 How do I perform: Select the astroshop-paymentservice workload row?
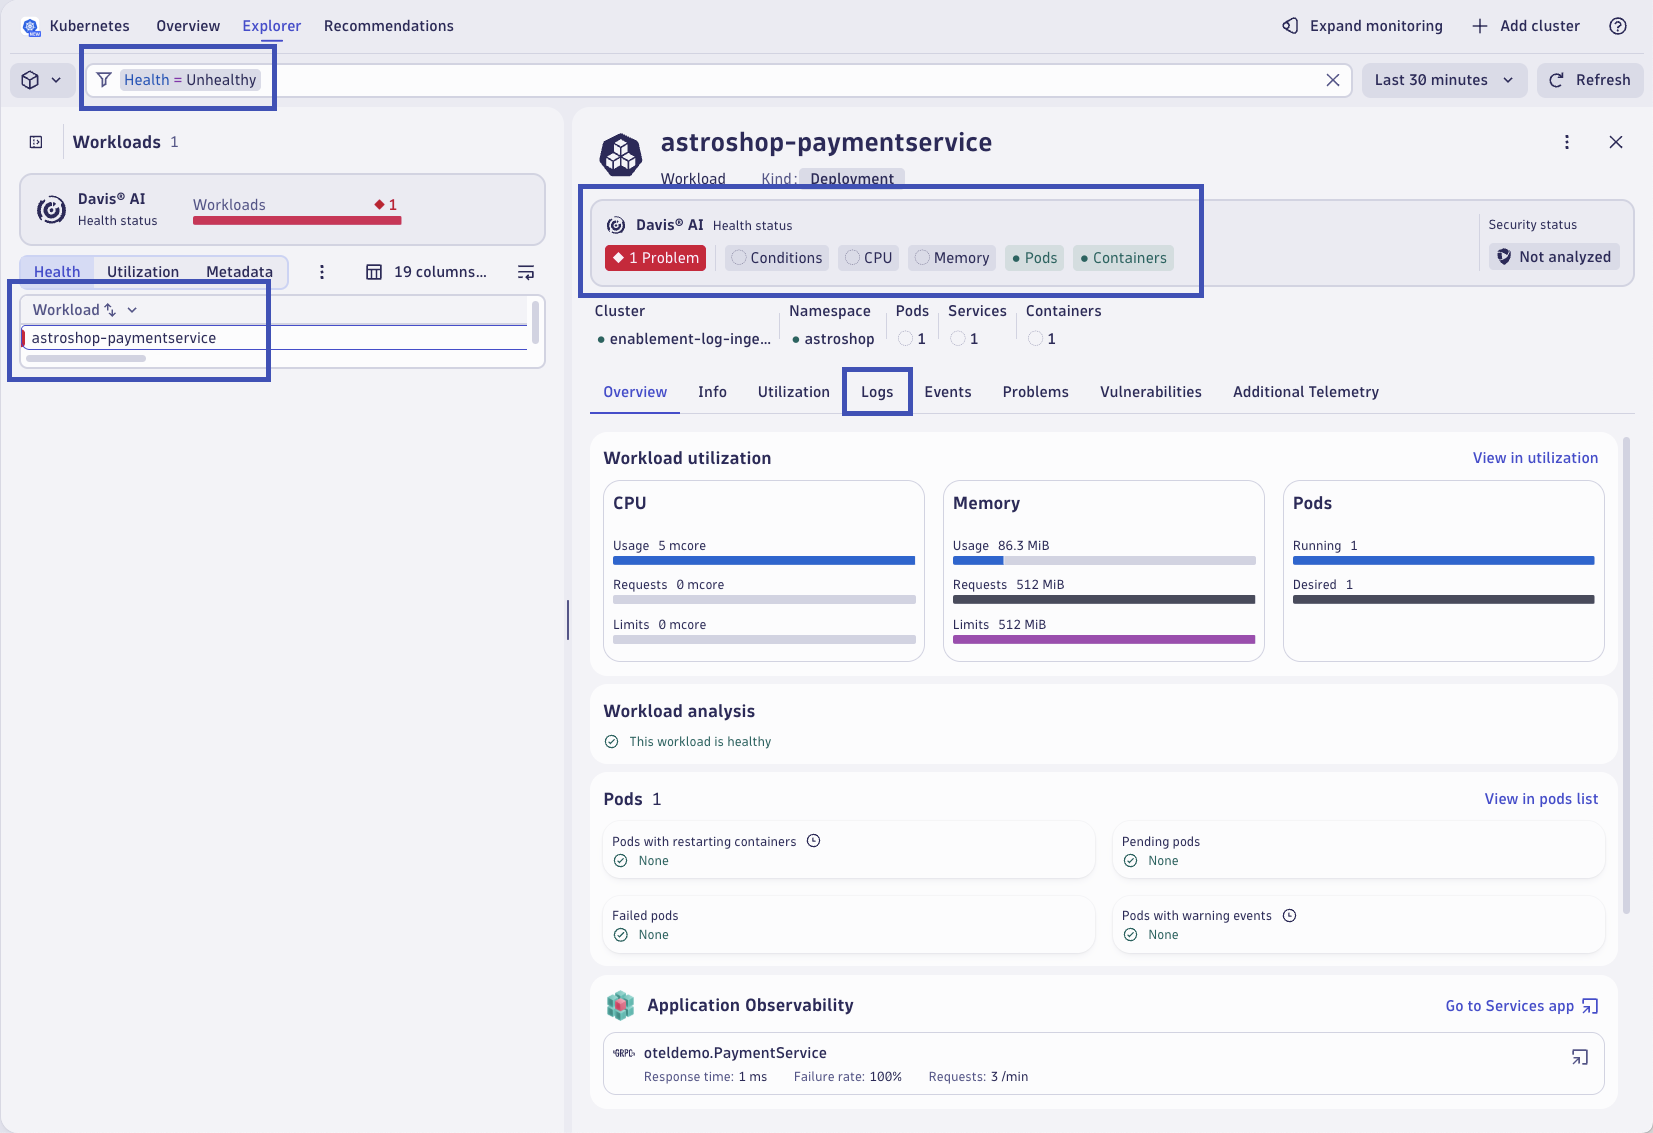click(274, 338)
